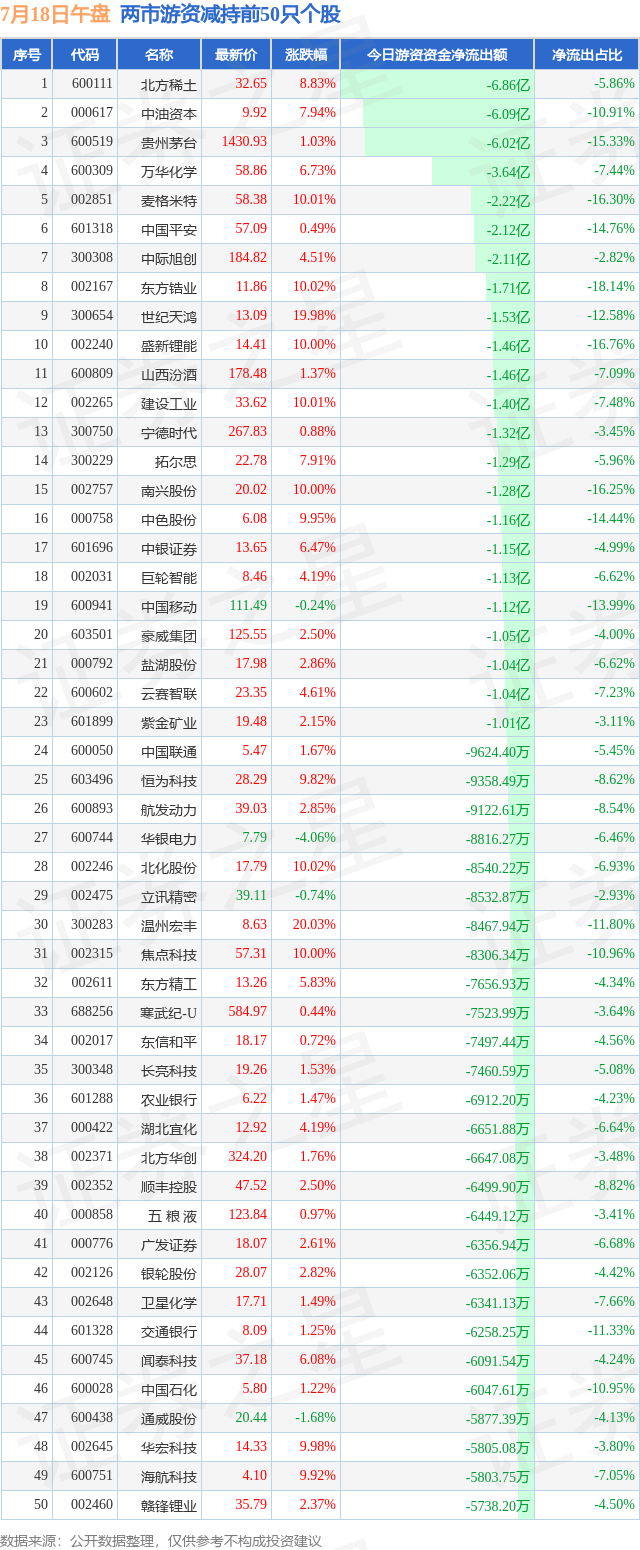Click stock name 山西汾酒
The width and height of the screenshot is (640, 1550).
point(169,374)
